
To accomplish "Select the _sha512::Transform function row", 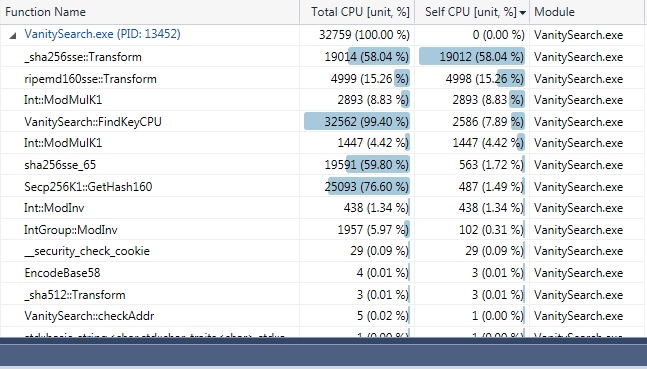I will click(324, 295).
